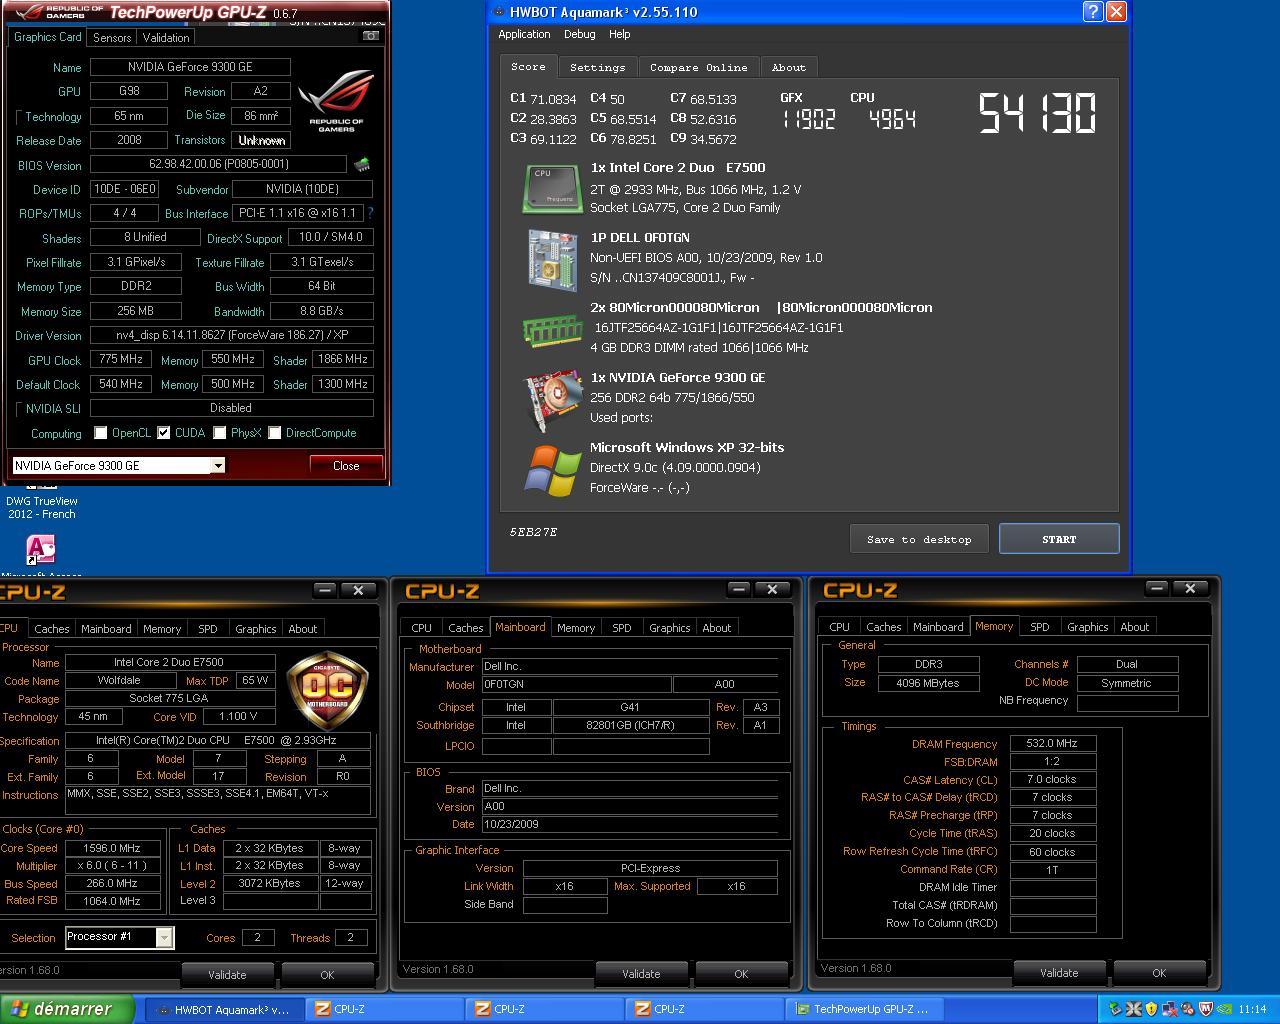Open the Aquamark help question mark button
Screen dimensions: 1280x1024
(x=1094, y=12)
